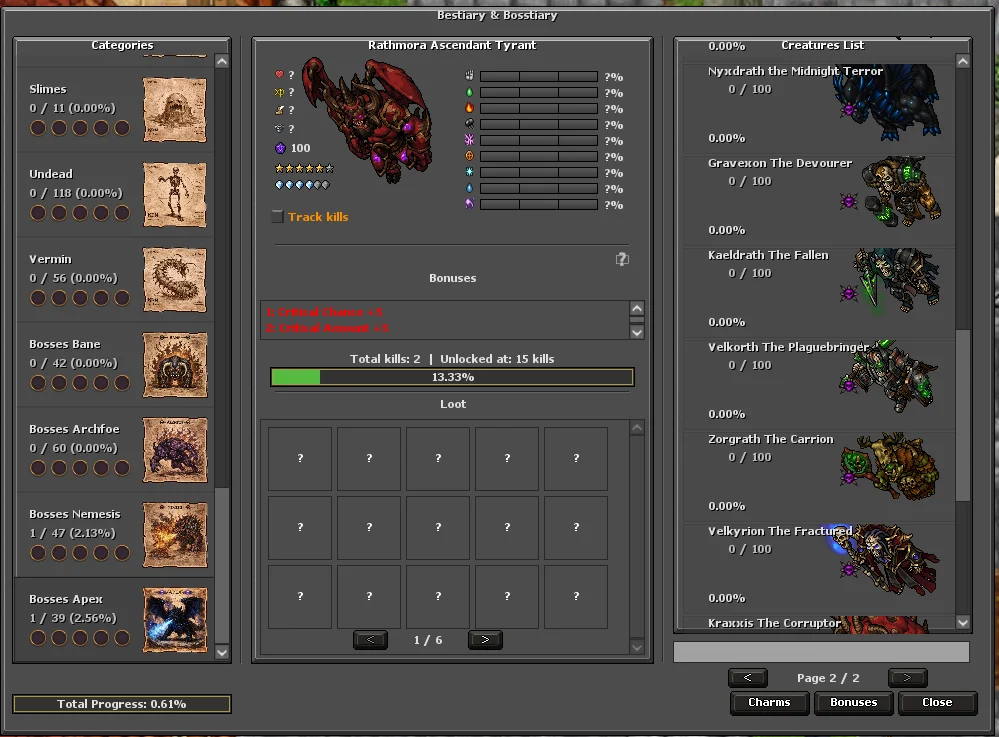Click the death resistance dark sphere icon
The height and width of the screenshot is (737, 999).
coord(470,124)
